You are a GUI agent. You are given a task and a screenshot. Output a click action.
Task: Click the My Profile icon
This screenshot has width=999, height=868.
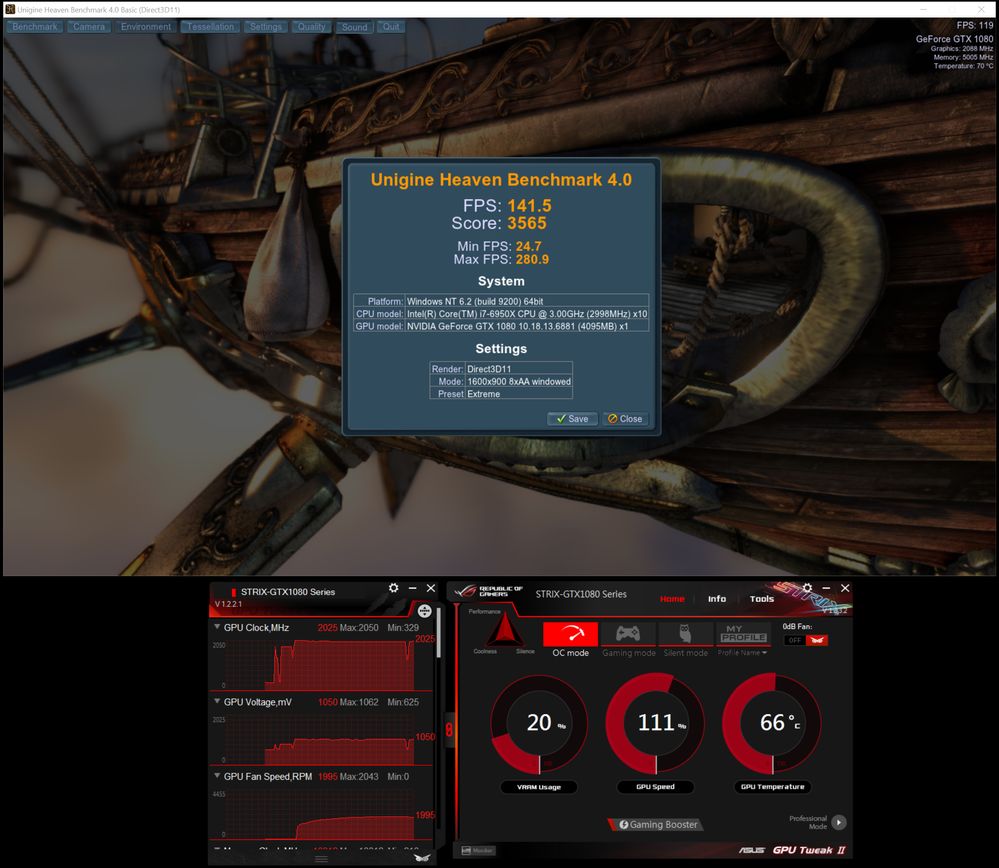click(x=744, y=634)
